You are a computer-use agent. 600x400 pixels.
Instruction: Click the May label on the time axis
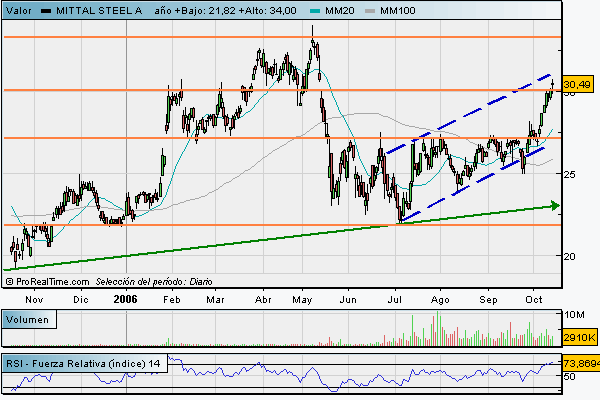[302, 299]
